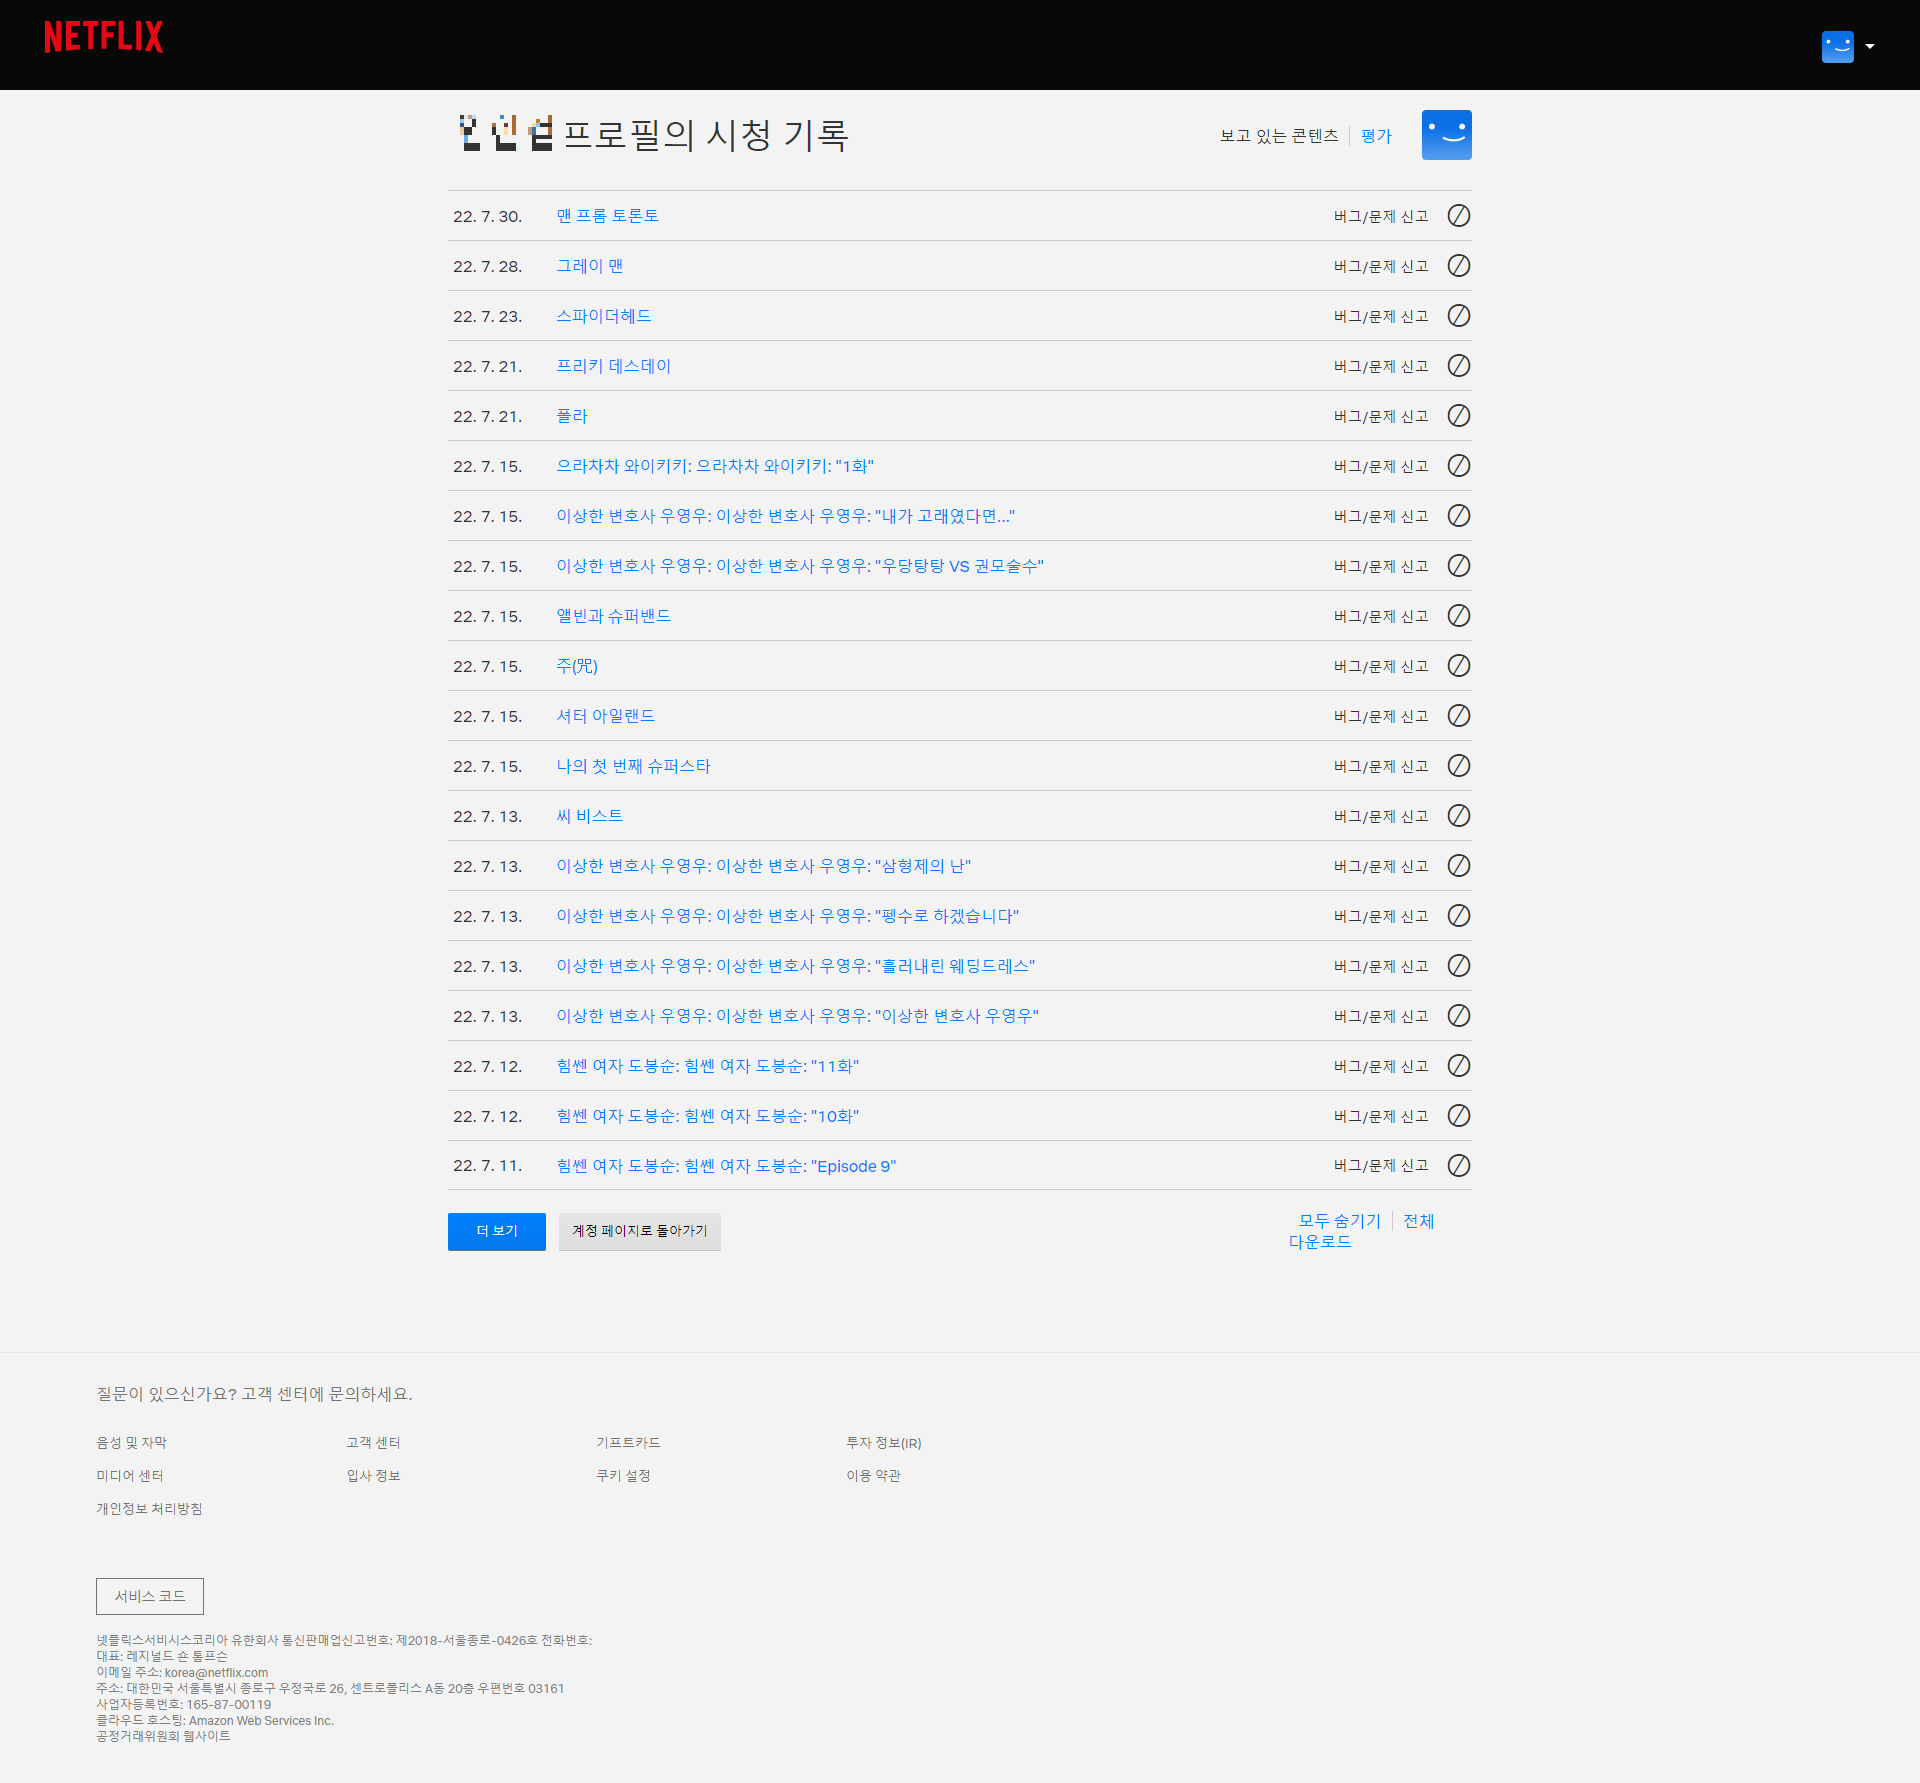Select the '보고 있는 콘텐츠' tab
This screenshot has height=1783, width=1920.
pyautogui.click(x=1278, y=136)
